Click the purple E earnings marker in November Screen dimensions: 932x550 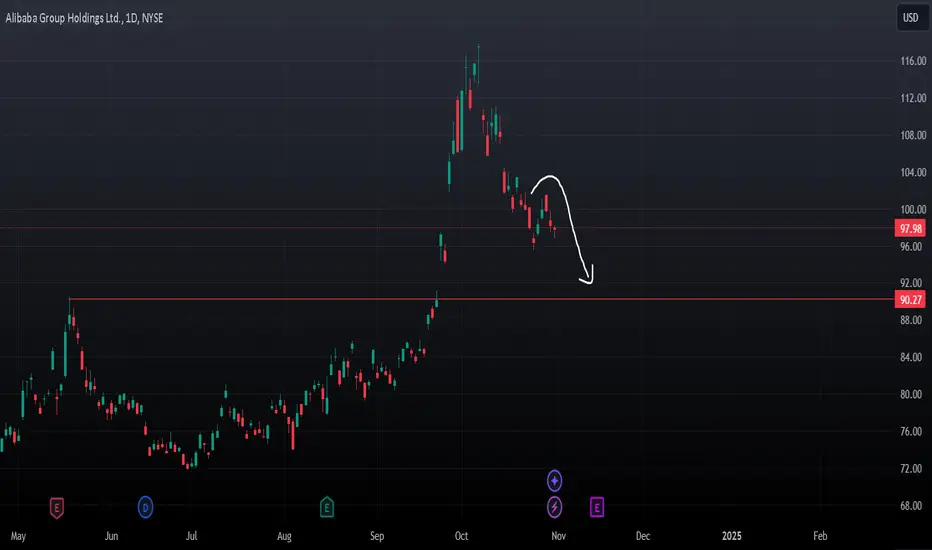click(597, 507)
